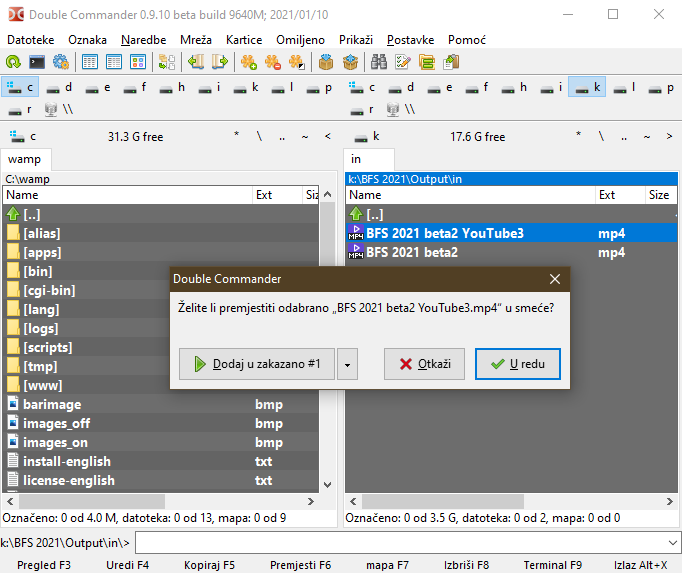This screenshot has height=573, width=682.
Task: Open the Pomoć menu
Action: coord(467,40)
